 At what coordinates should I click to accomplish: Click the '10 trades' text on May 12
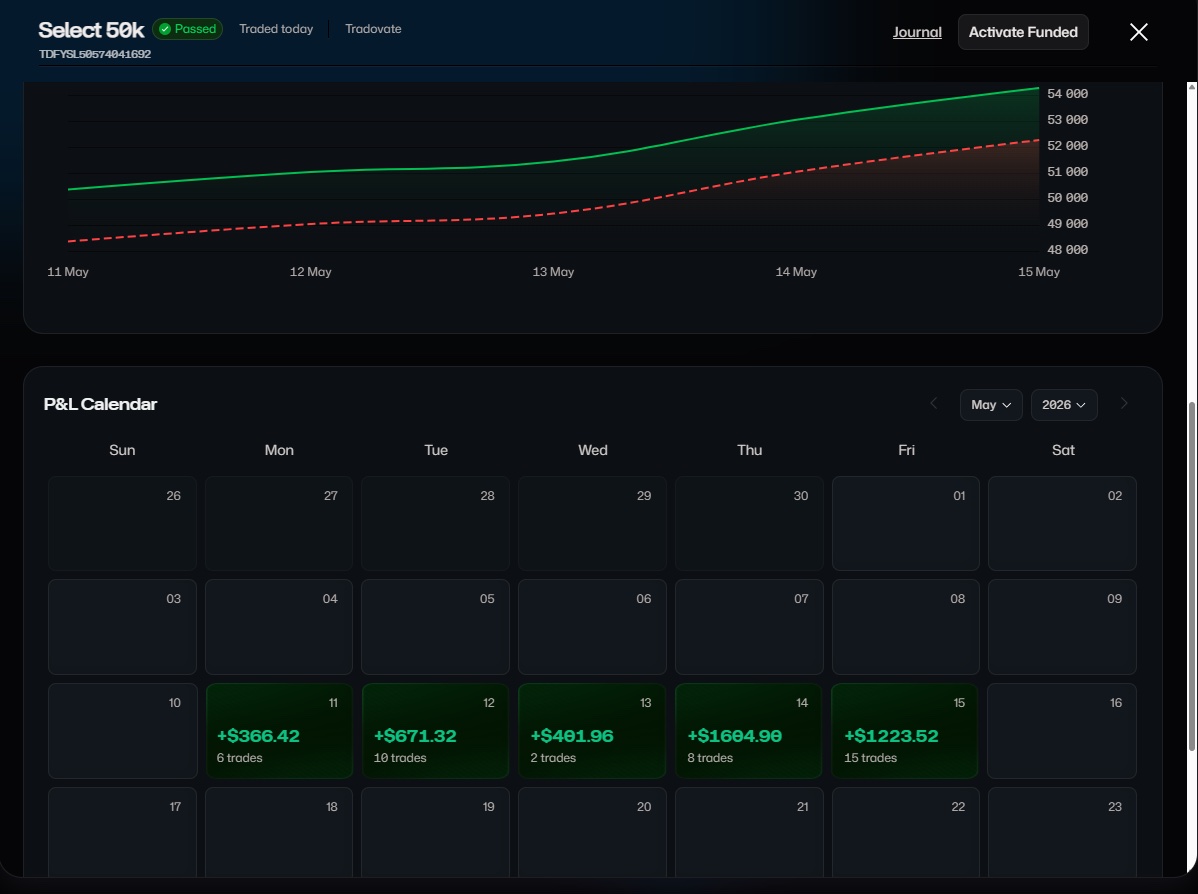coord(400,758)
